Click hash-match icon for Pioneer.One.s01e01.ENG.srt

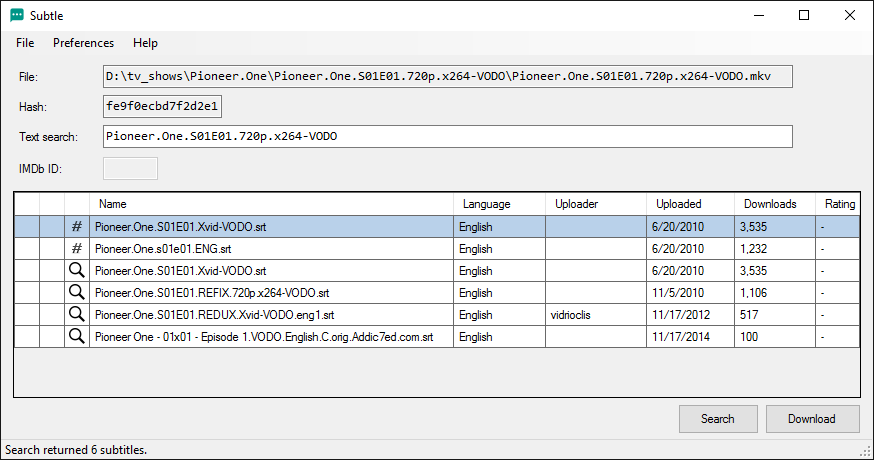[x=76, y=249]
